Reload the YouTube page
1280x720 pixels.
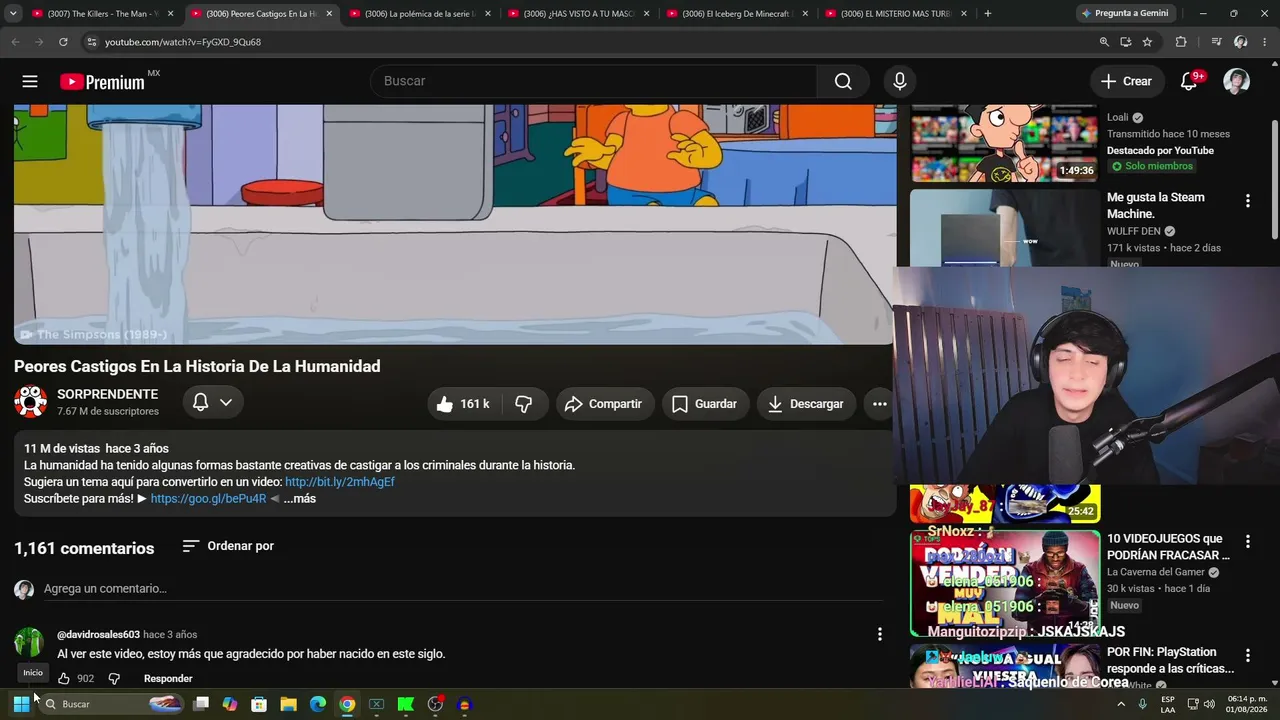63,42
